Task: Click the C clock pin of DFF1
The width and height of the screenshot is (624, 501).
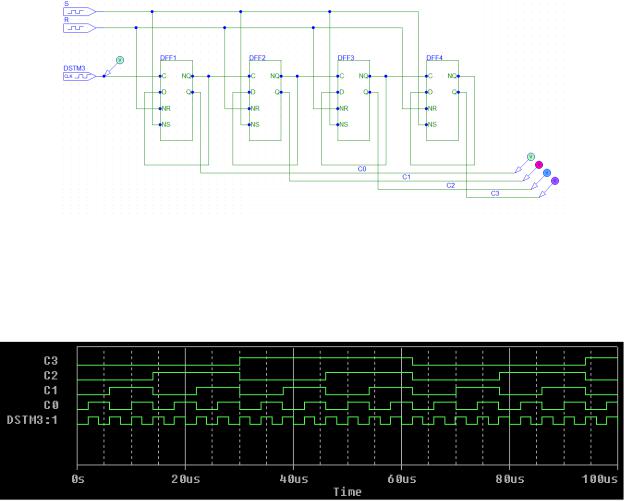Action: (164, 76)
